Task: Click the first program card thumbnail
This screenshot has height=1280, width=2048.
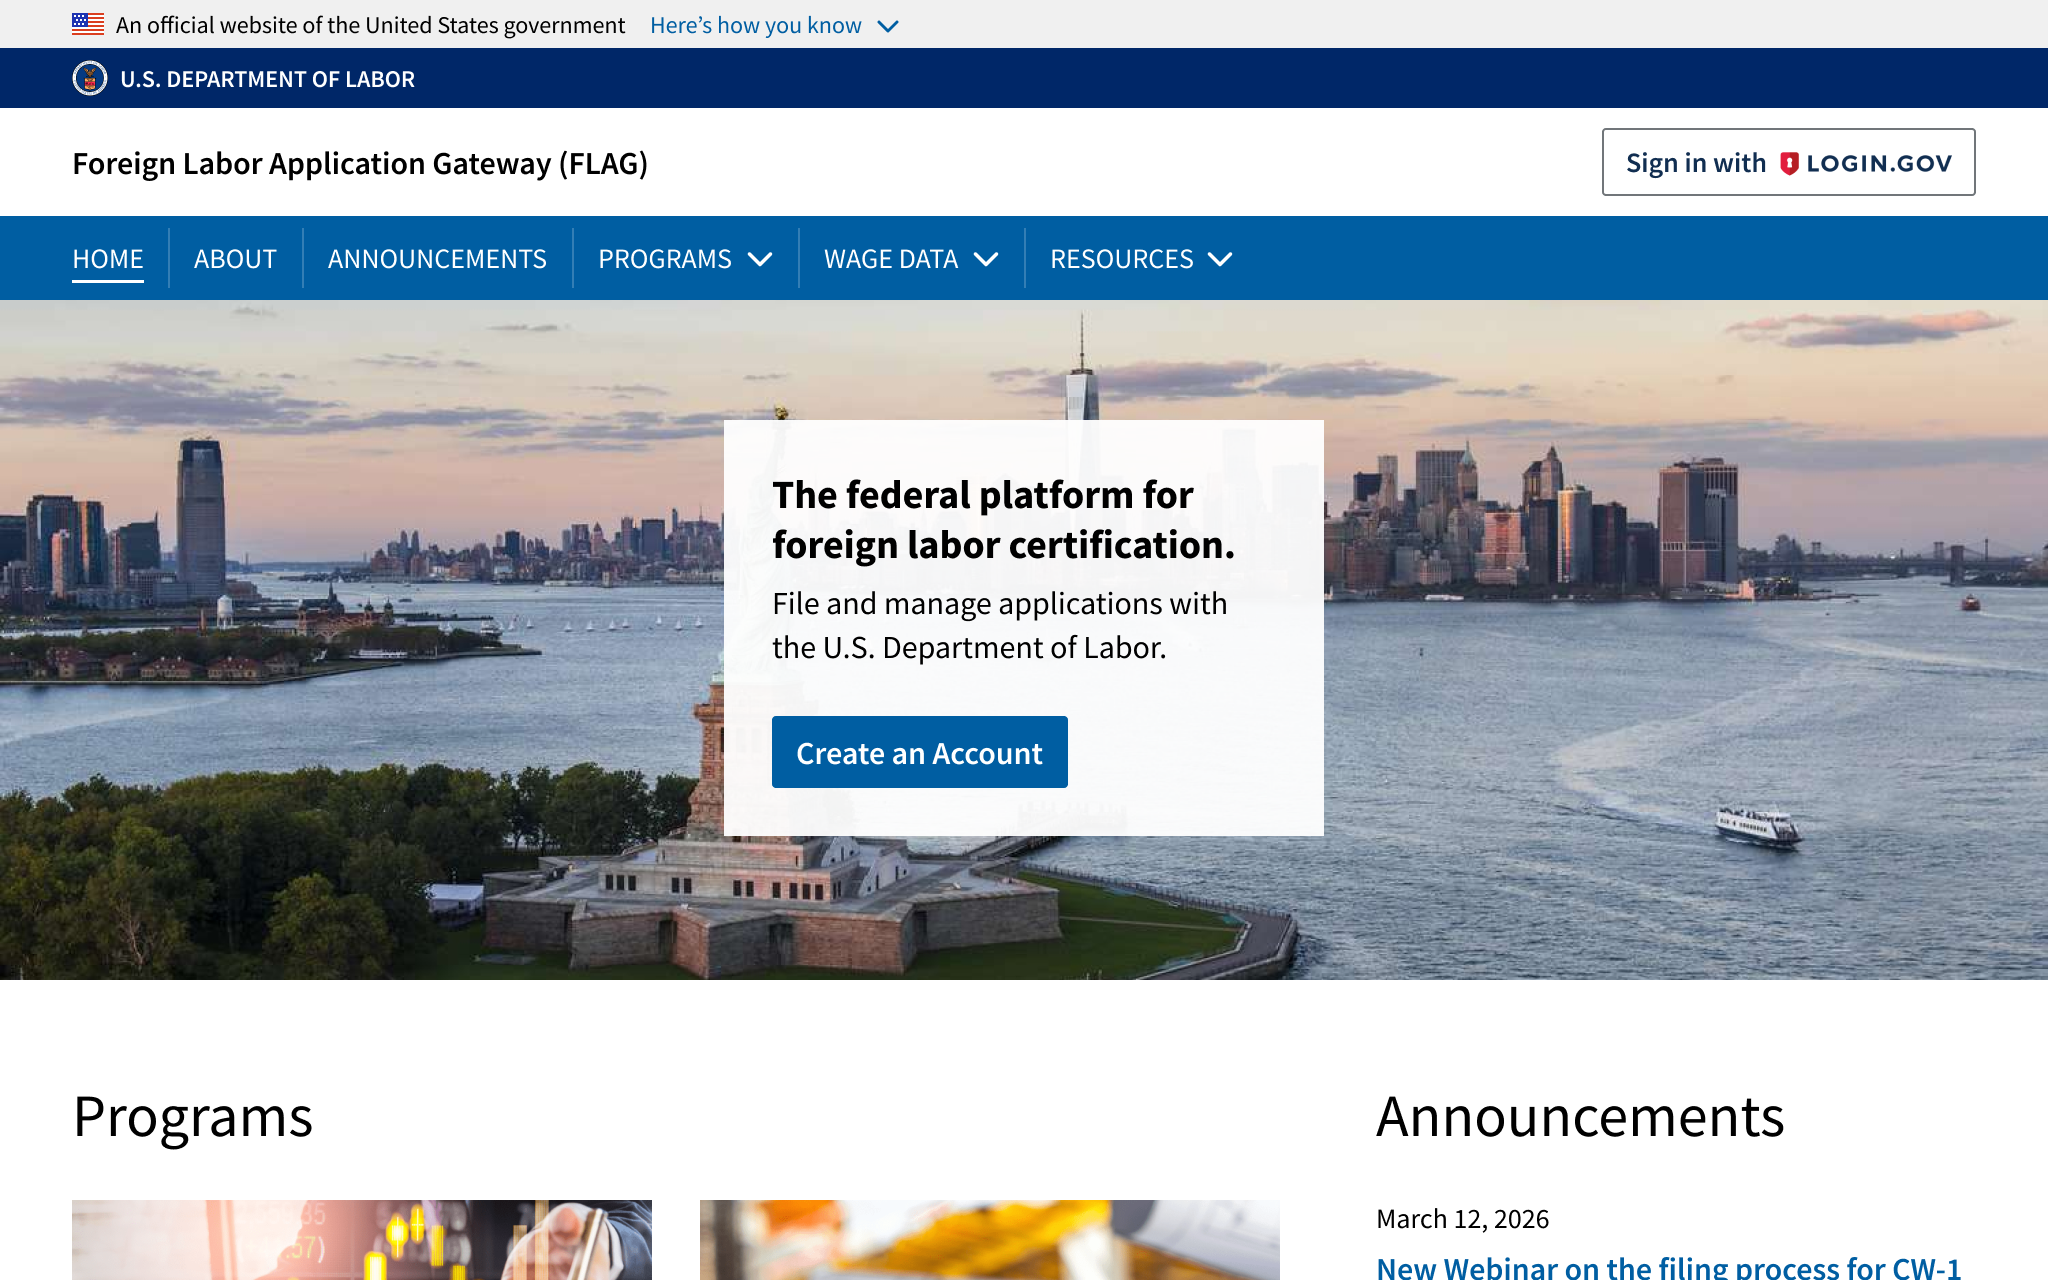Action: click(362, 1240)
